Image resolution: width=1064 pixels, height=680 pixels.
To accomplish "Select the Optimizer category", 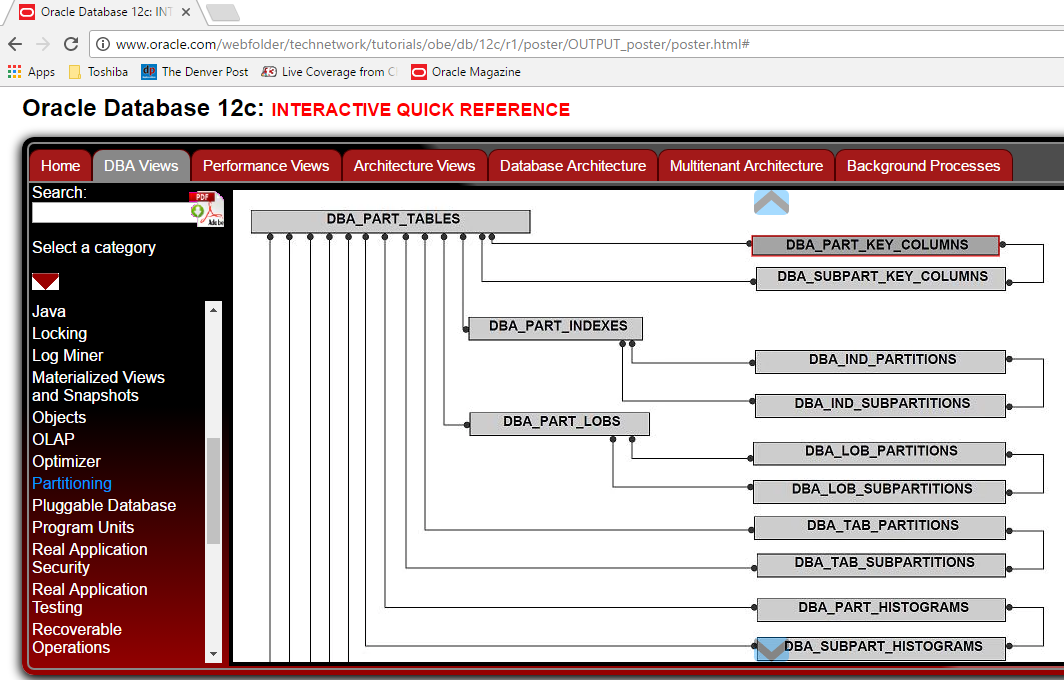I will point(66,461).
